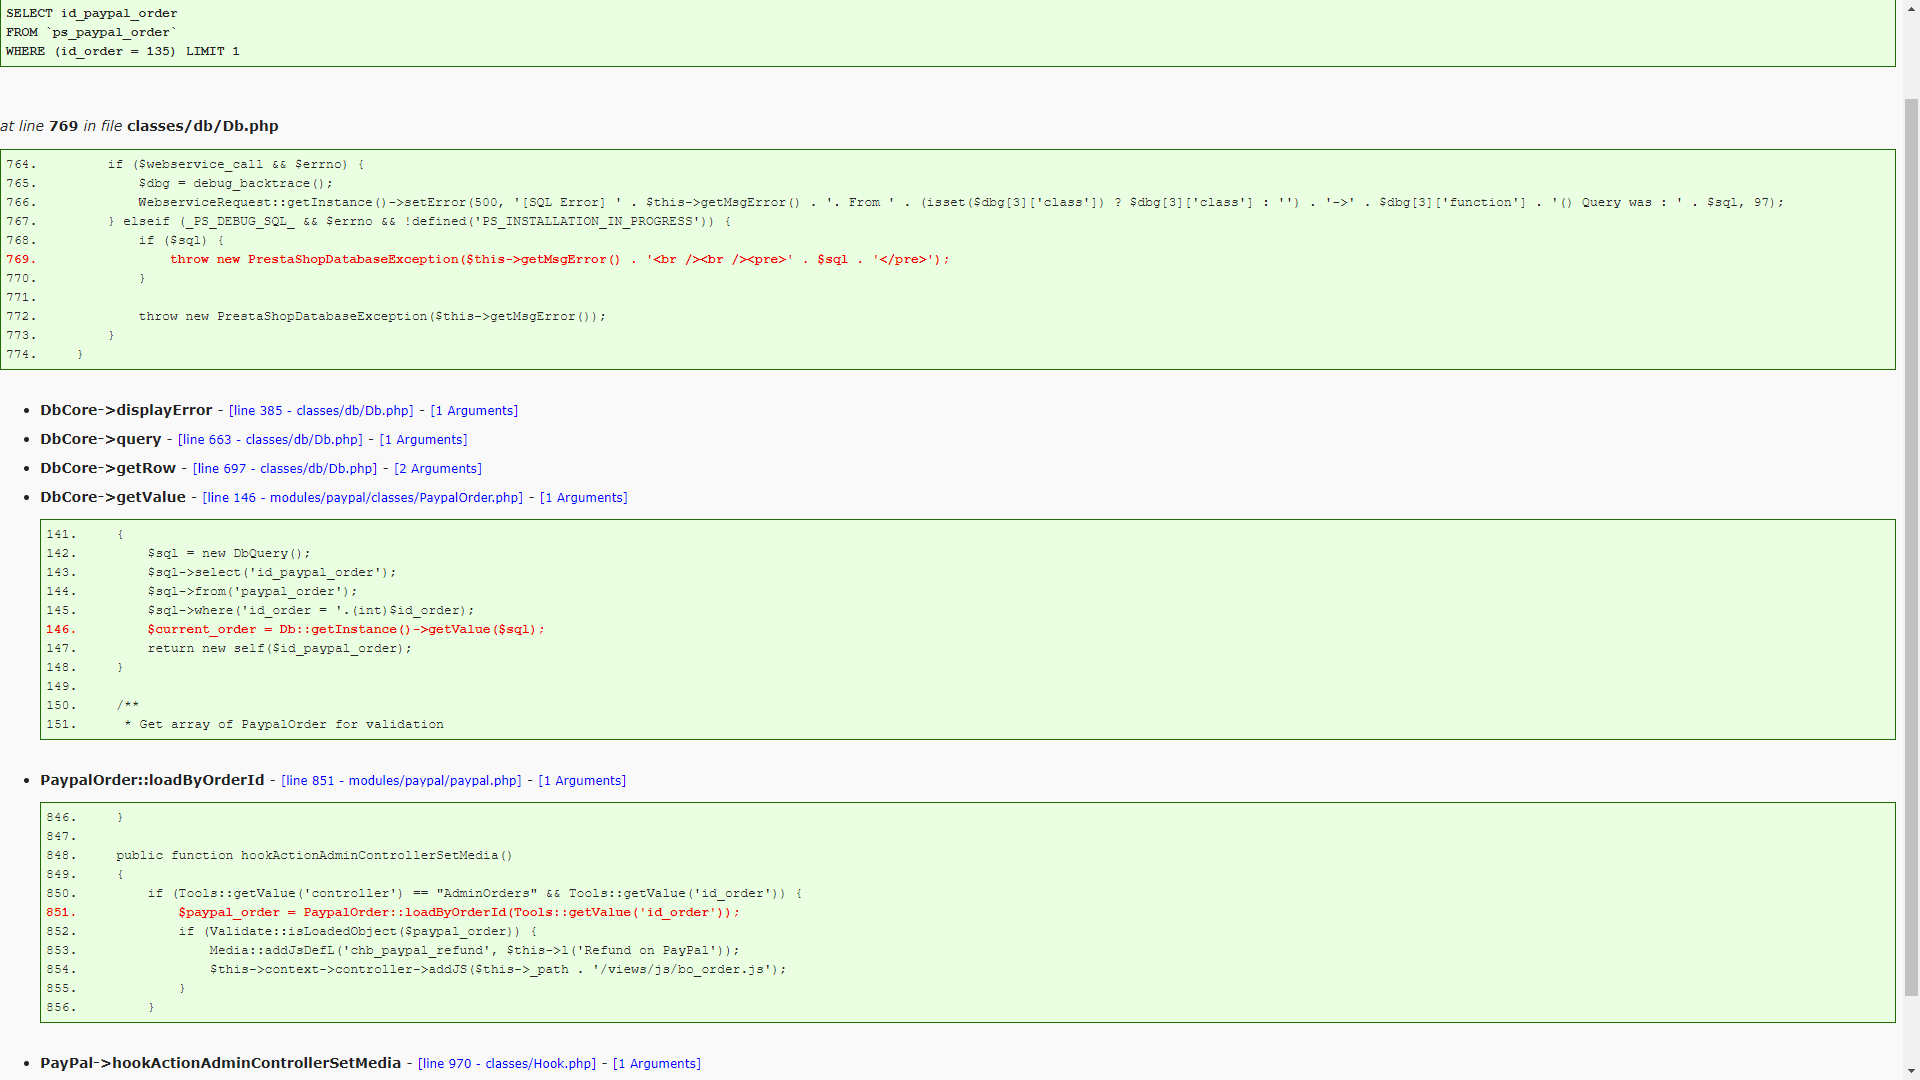Click the scrollbar up arrow
Viewport: 1920px width, 1080px height.
[1911, 8]
